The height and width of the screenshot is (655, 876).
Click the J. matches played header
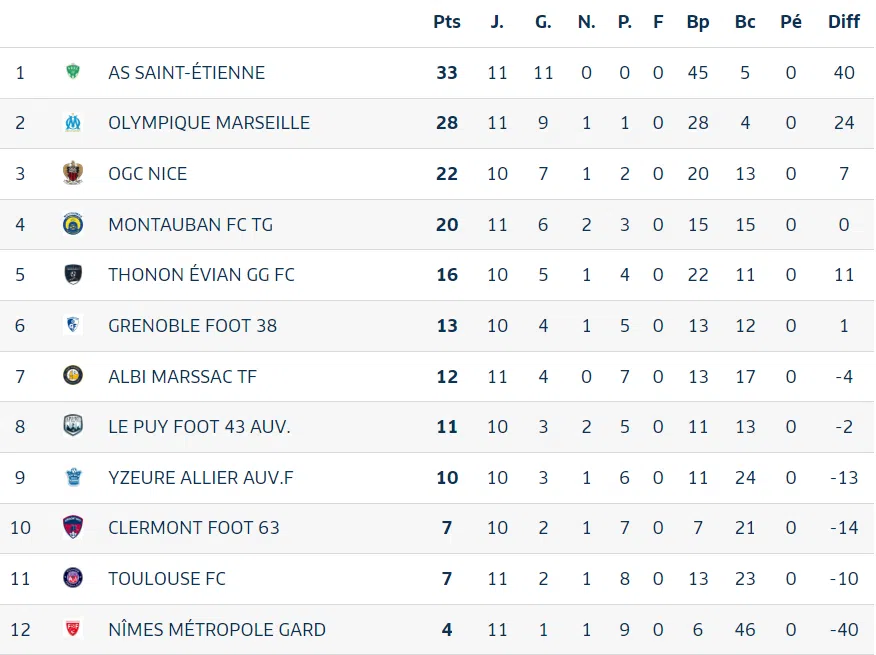[x=497, y=22]
